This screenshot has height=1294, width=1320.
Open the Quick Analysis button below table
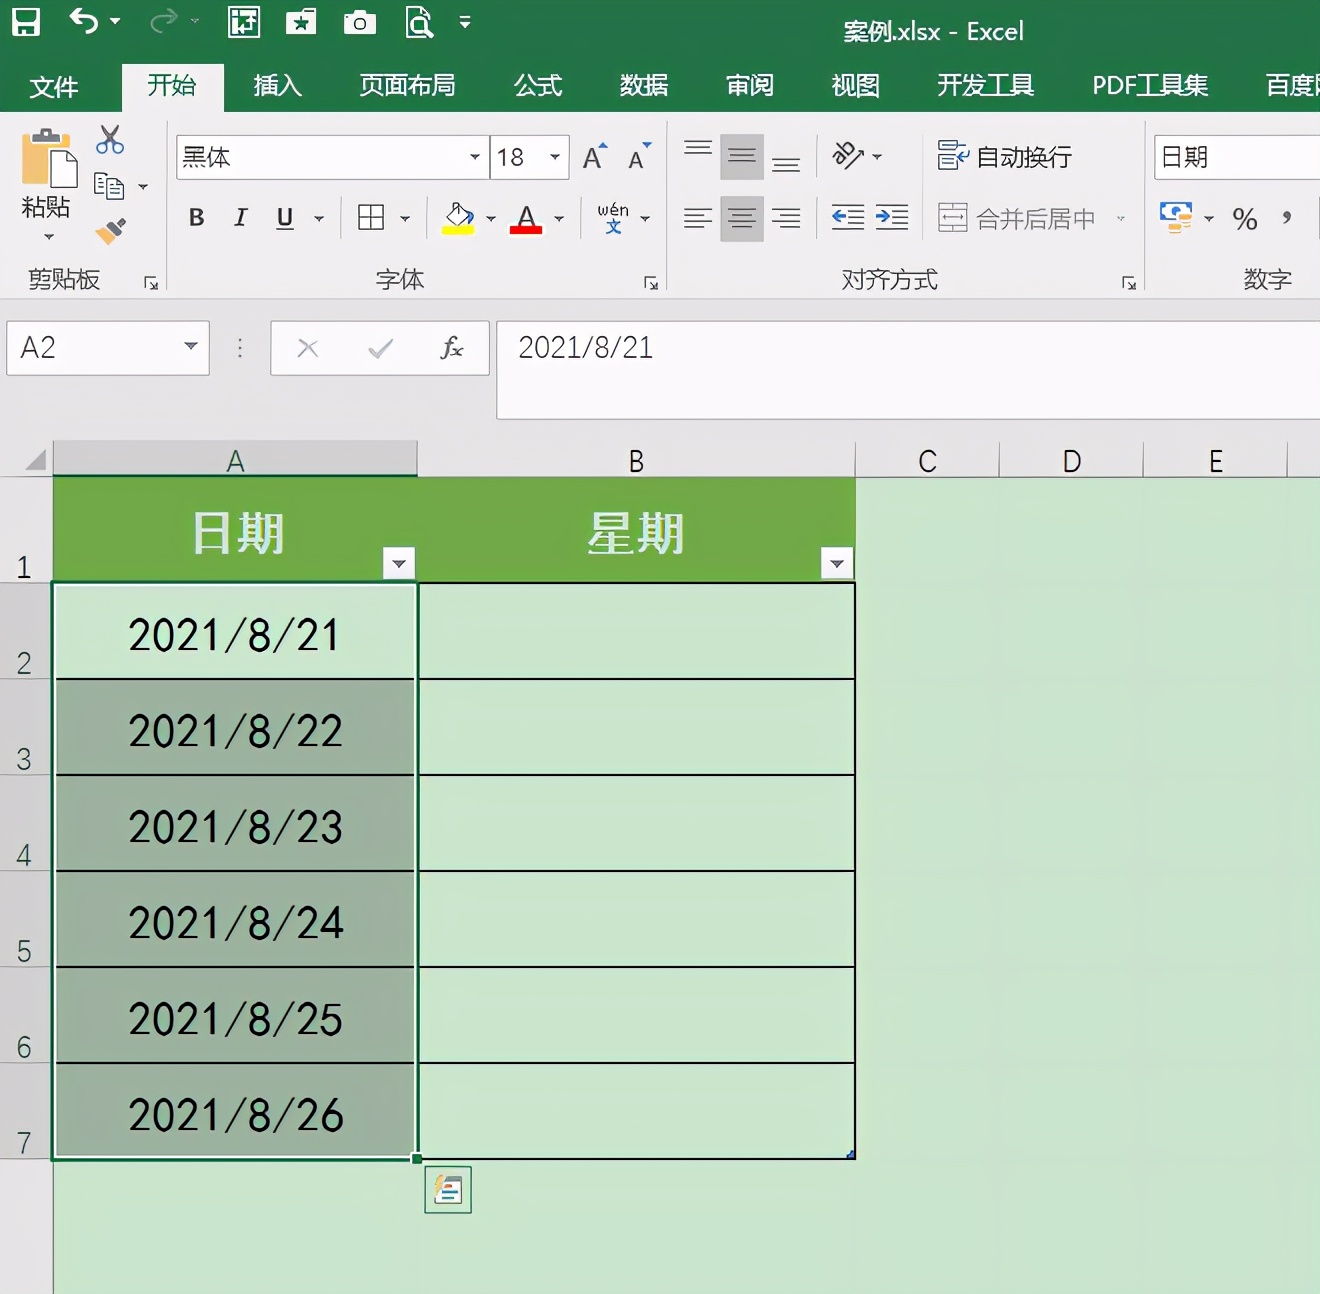(448, 1190)
